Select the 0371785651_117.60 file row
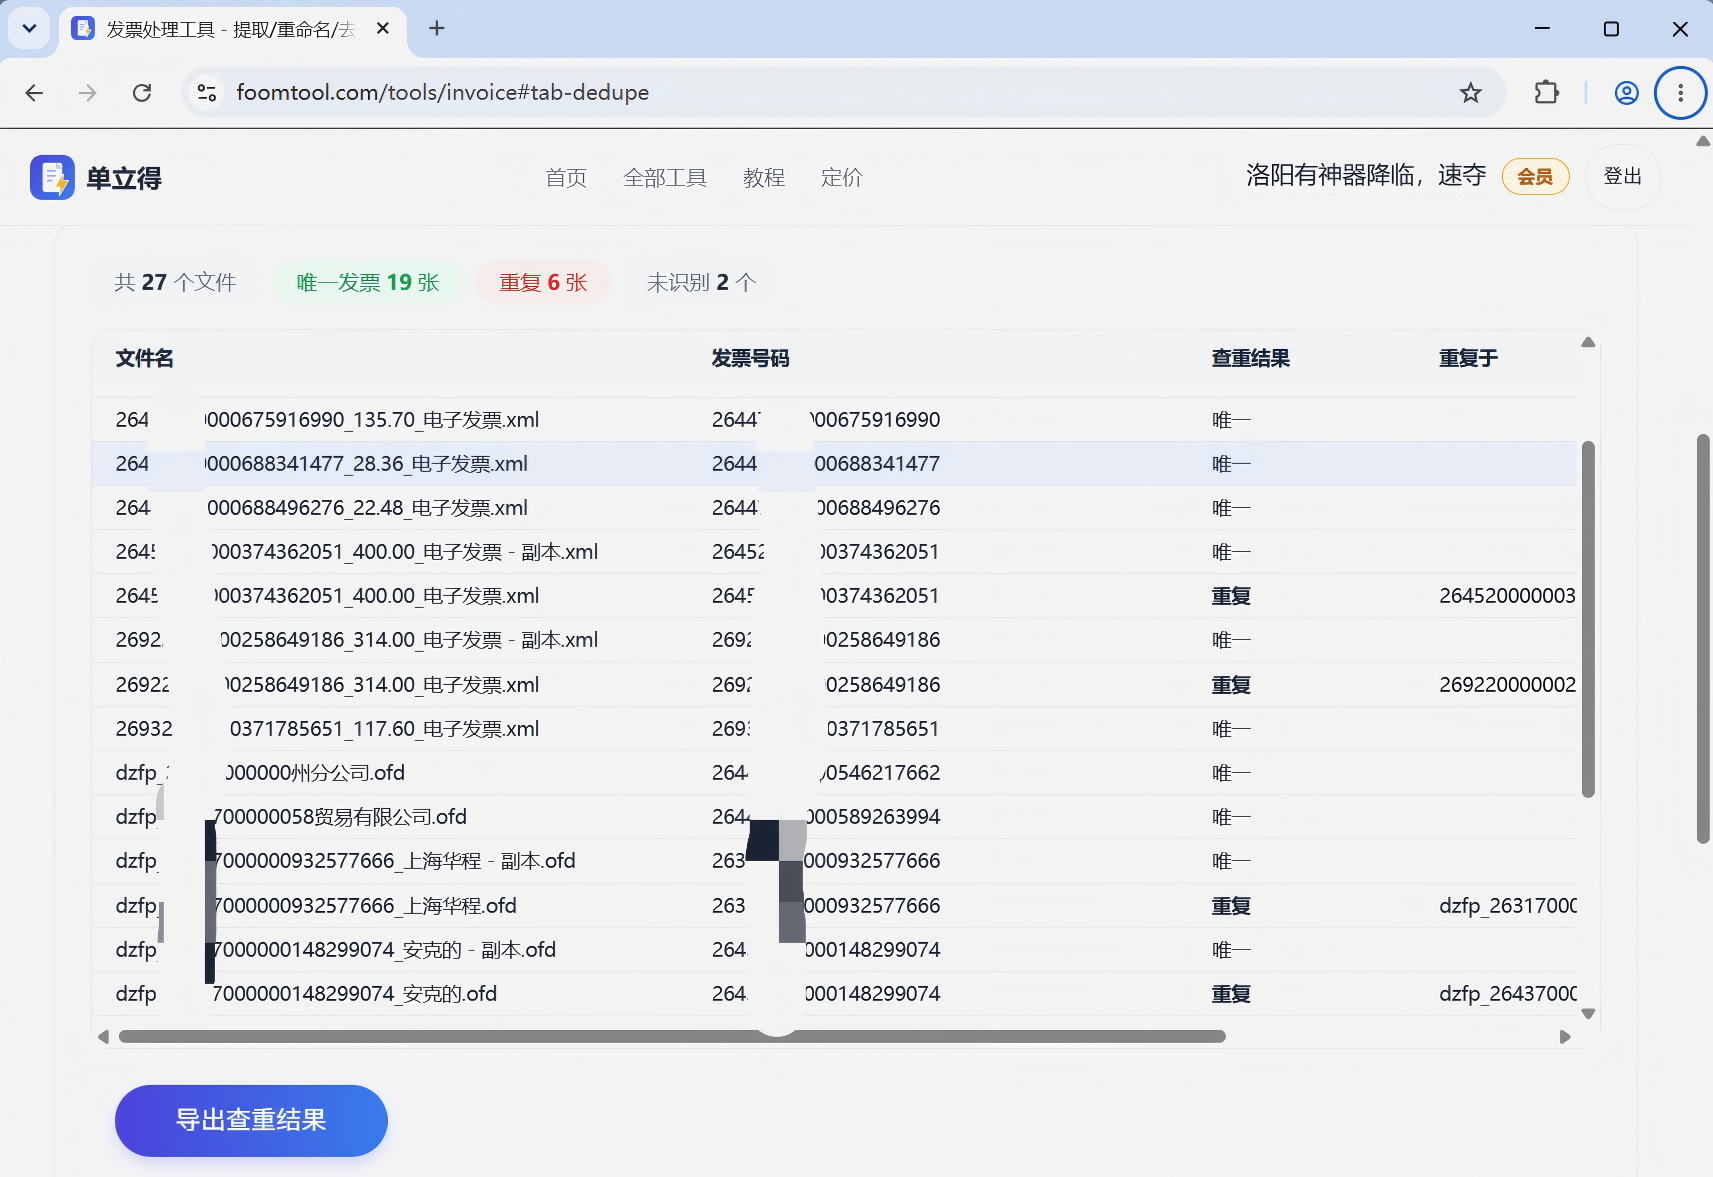Screen dimensions: 1713x1177 [x=834, y=729]
